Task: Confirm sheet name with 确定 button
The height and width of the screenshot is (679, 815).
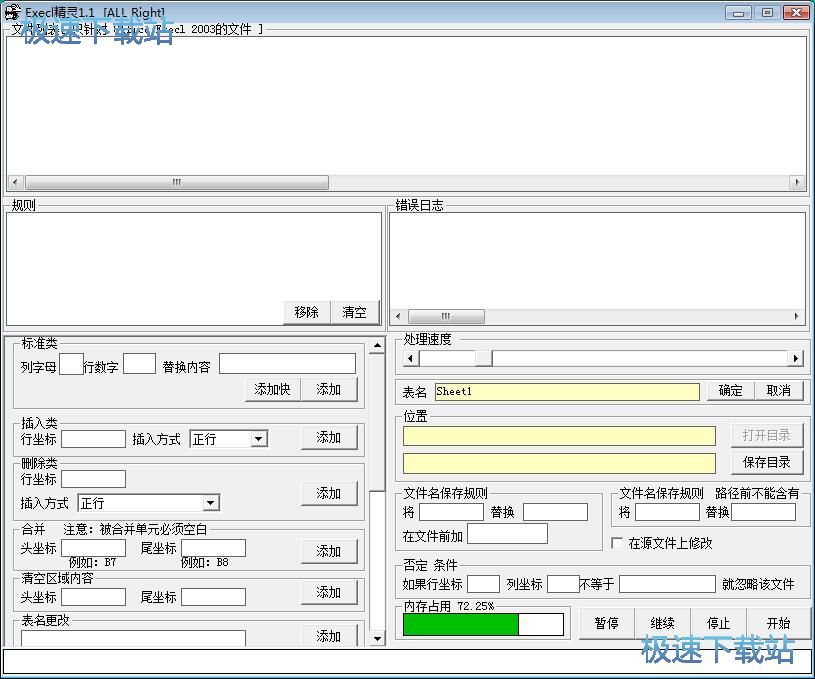Action: point(730,391)
